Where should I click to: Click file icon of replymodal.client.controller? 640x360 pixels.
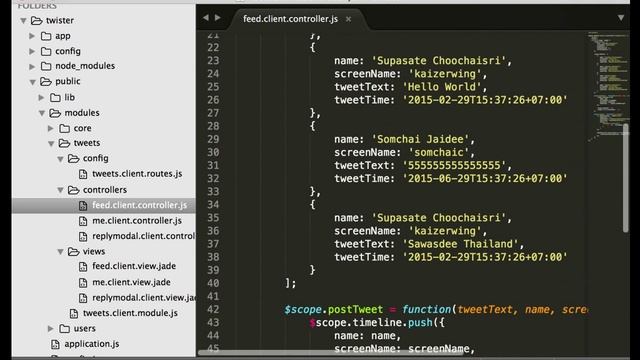coord(83,237)
